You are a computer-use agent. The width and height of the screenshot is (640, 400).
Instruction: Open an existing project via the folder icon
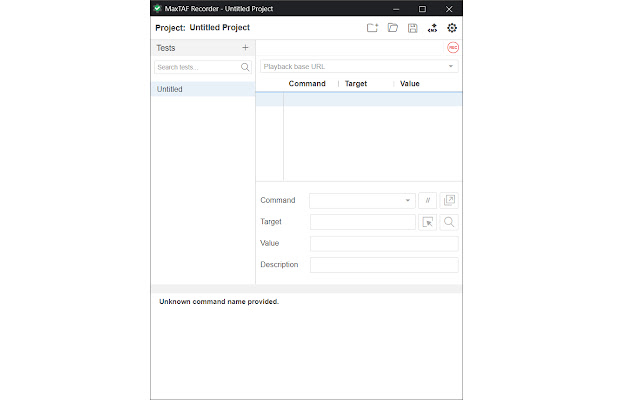pyautogui.click(x=393, y=28)
